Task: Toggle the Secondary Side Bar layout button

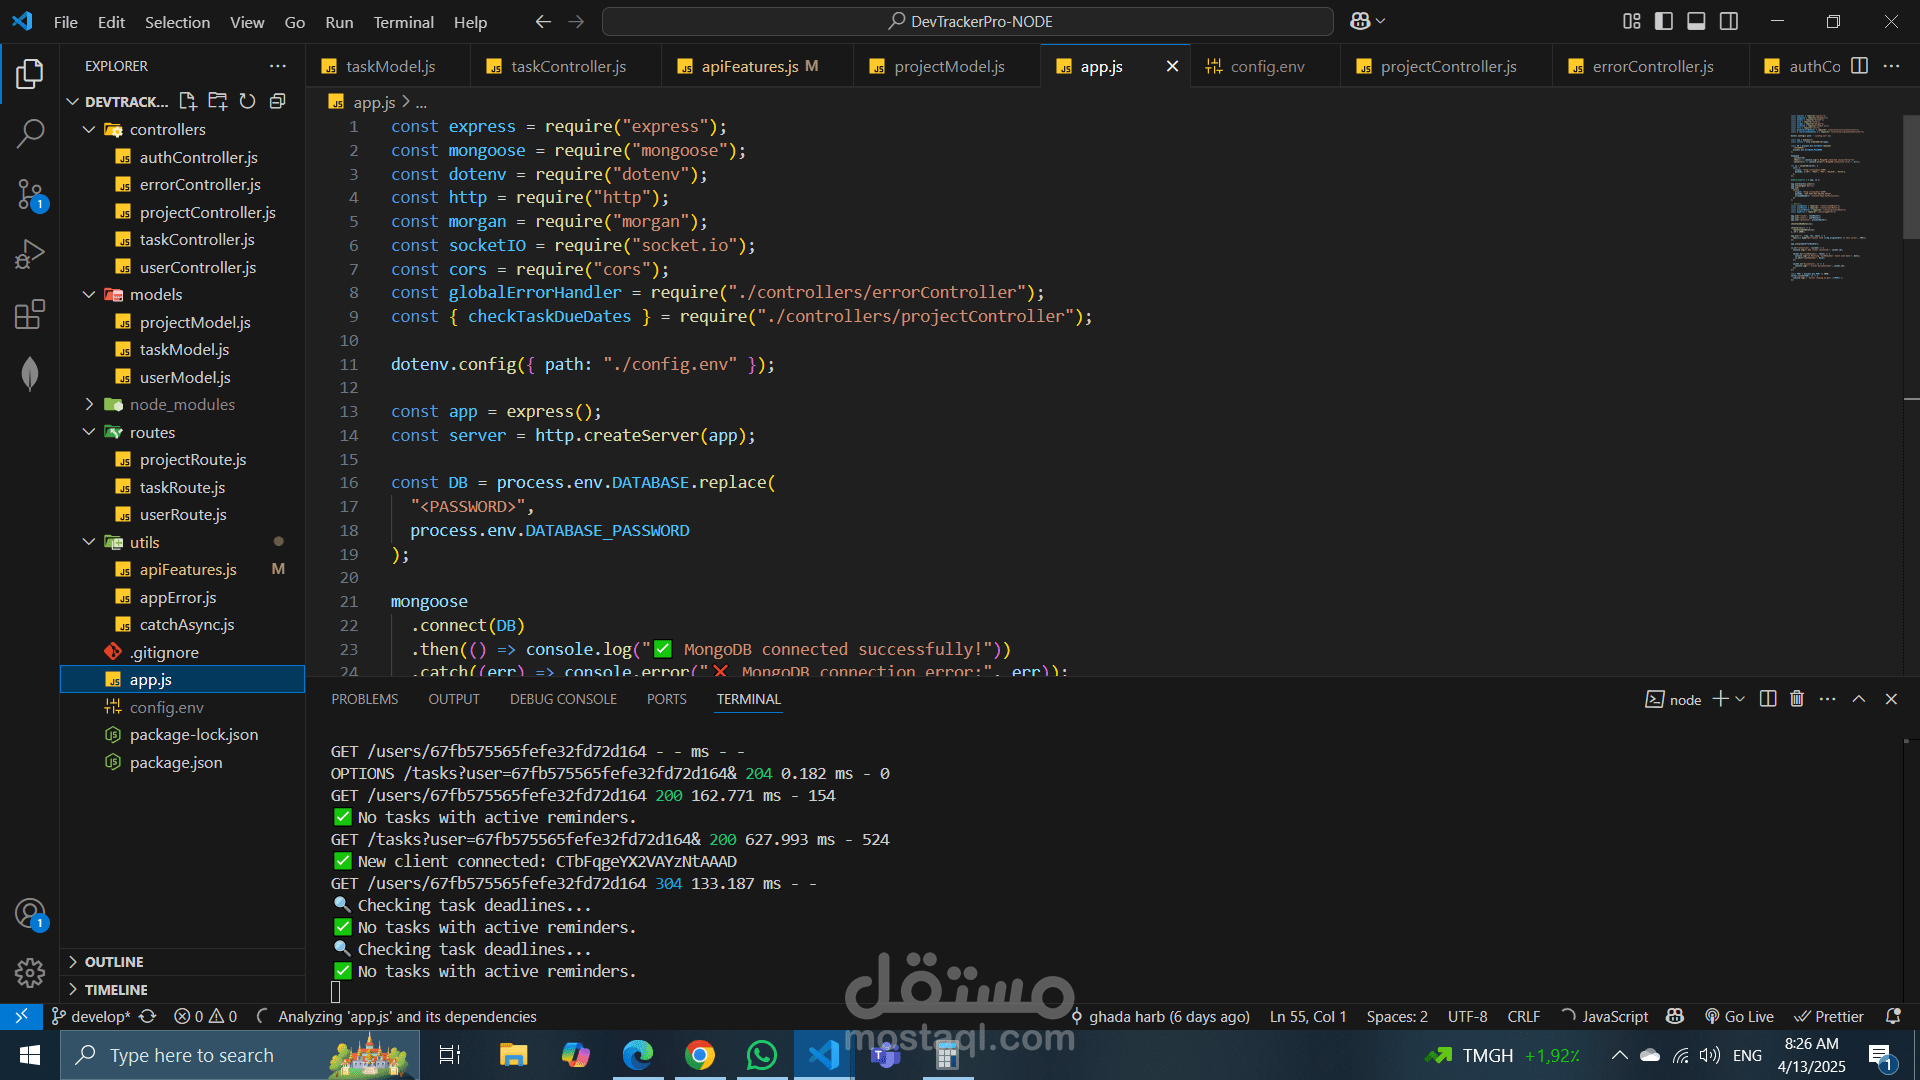Action: point(1729,21)
